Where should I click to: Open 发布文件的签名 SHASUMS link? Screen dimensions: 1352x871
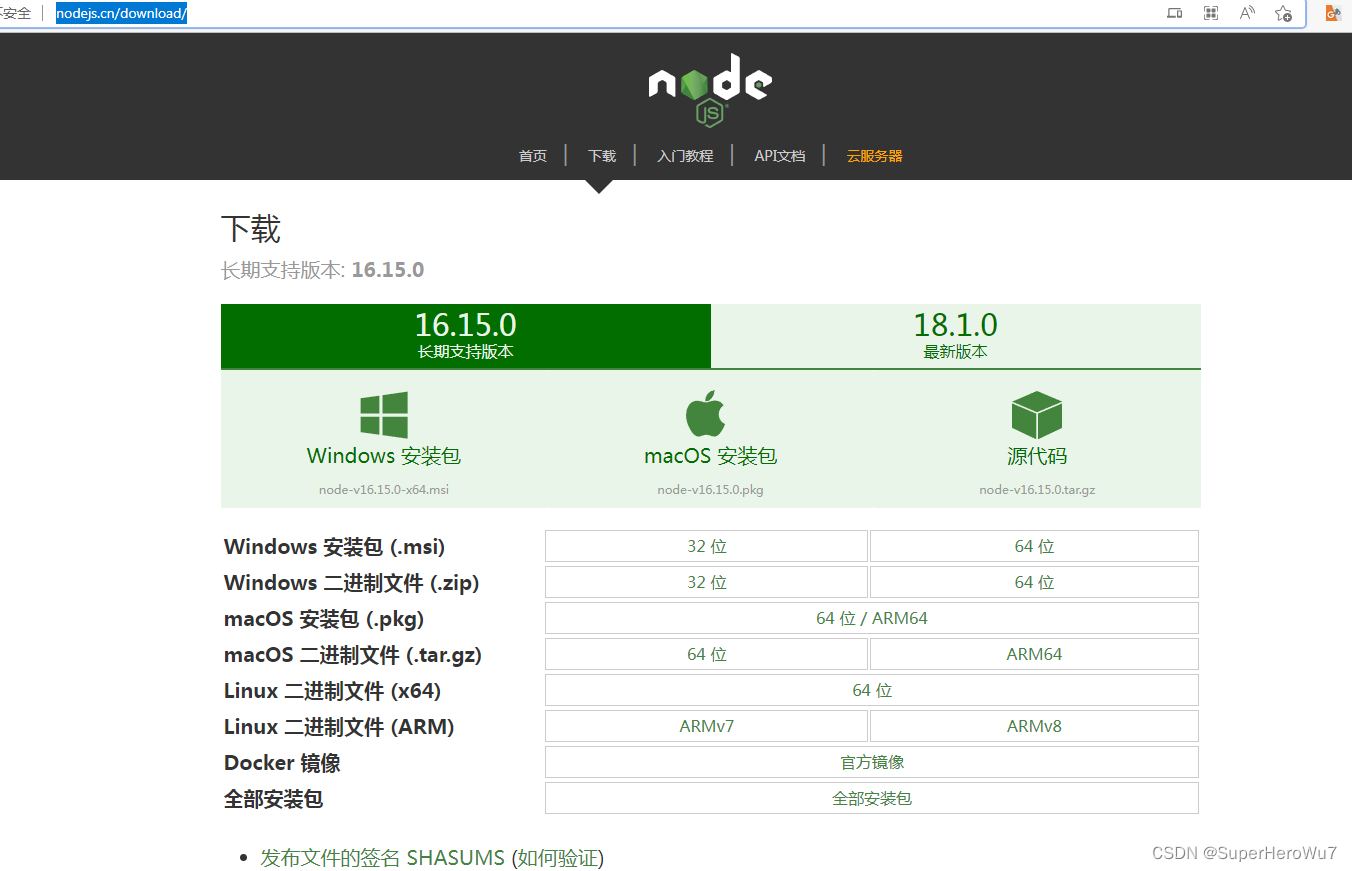coord(382,858)
